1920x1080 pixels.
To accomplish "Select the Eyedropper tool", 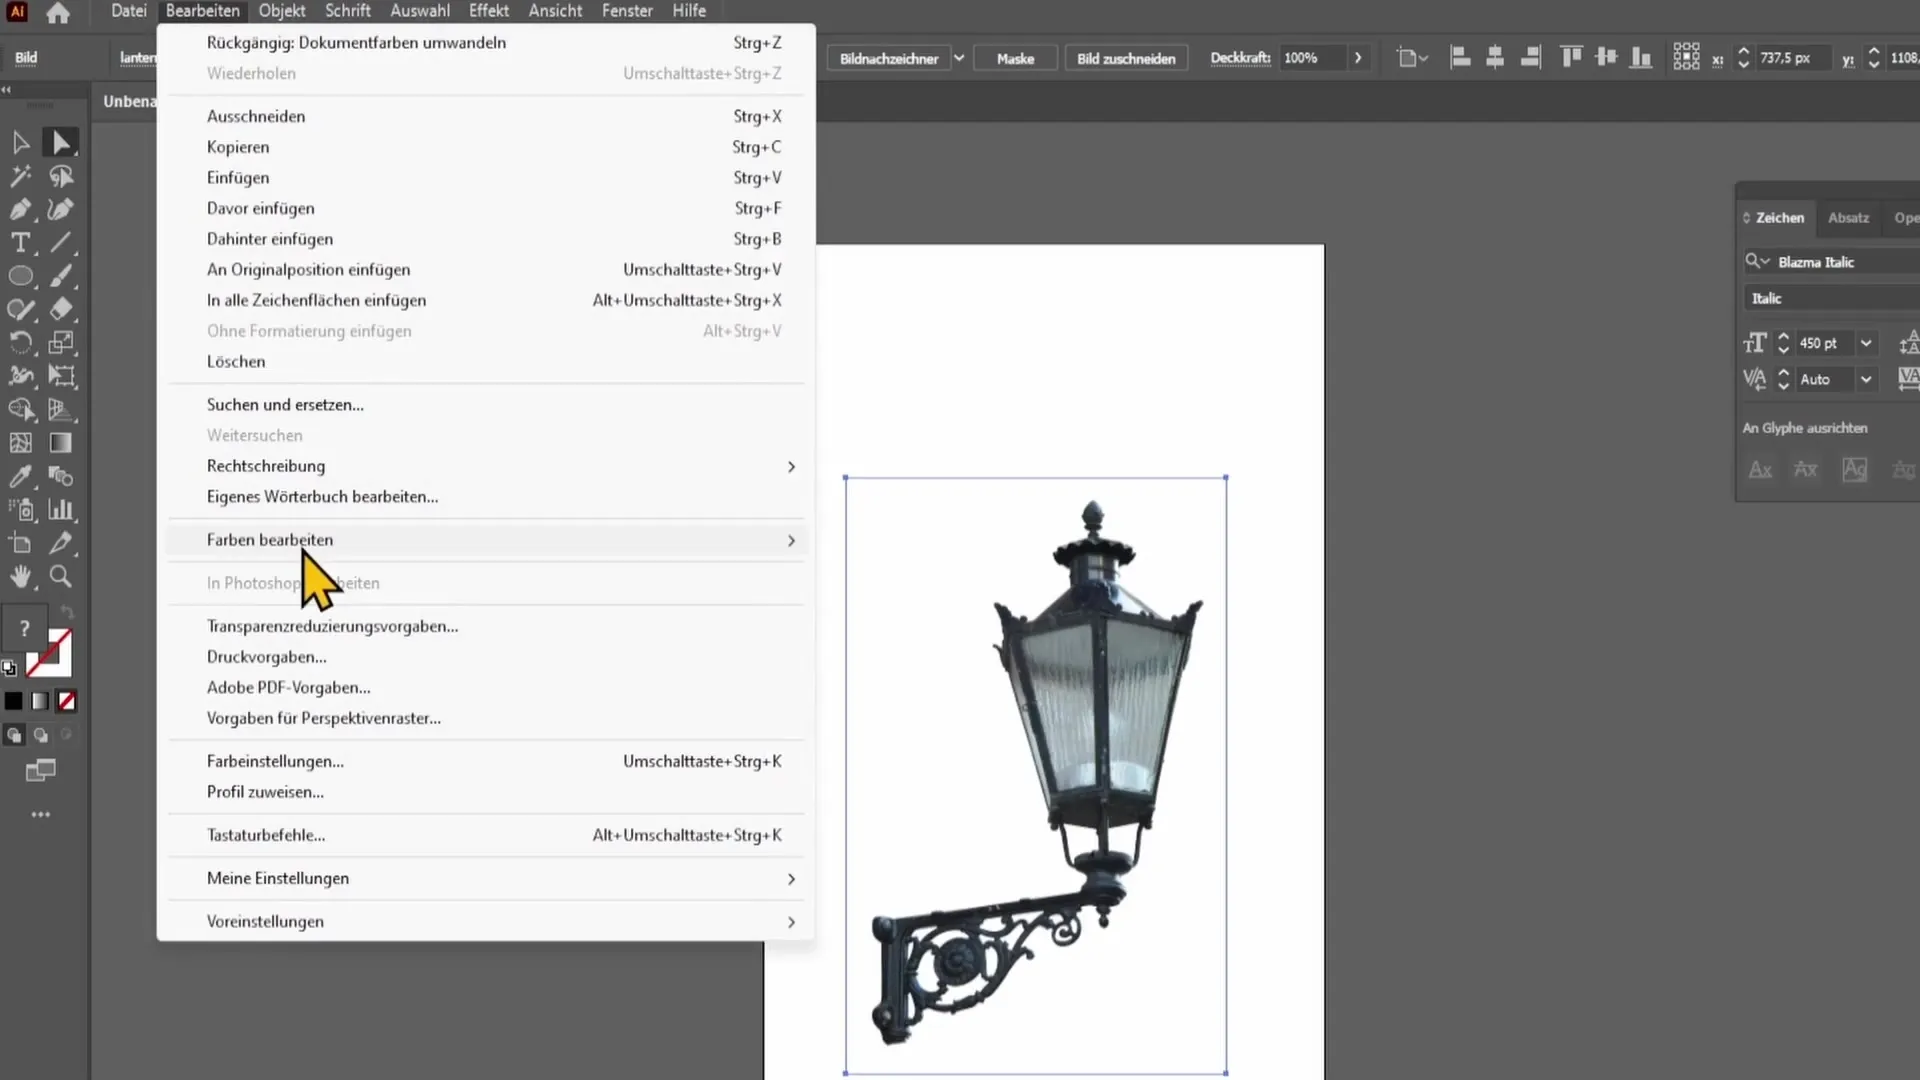I will pyautogui.click(x=20, y=477).
